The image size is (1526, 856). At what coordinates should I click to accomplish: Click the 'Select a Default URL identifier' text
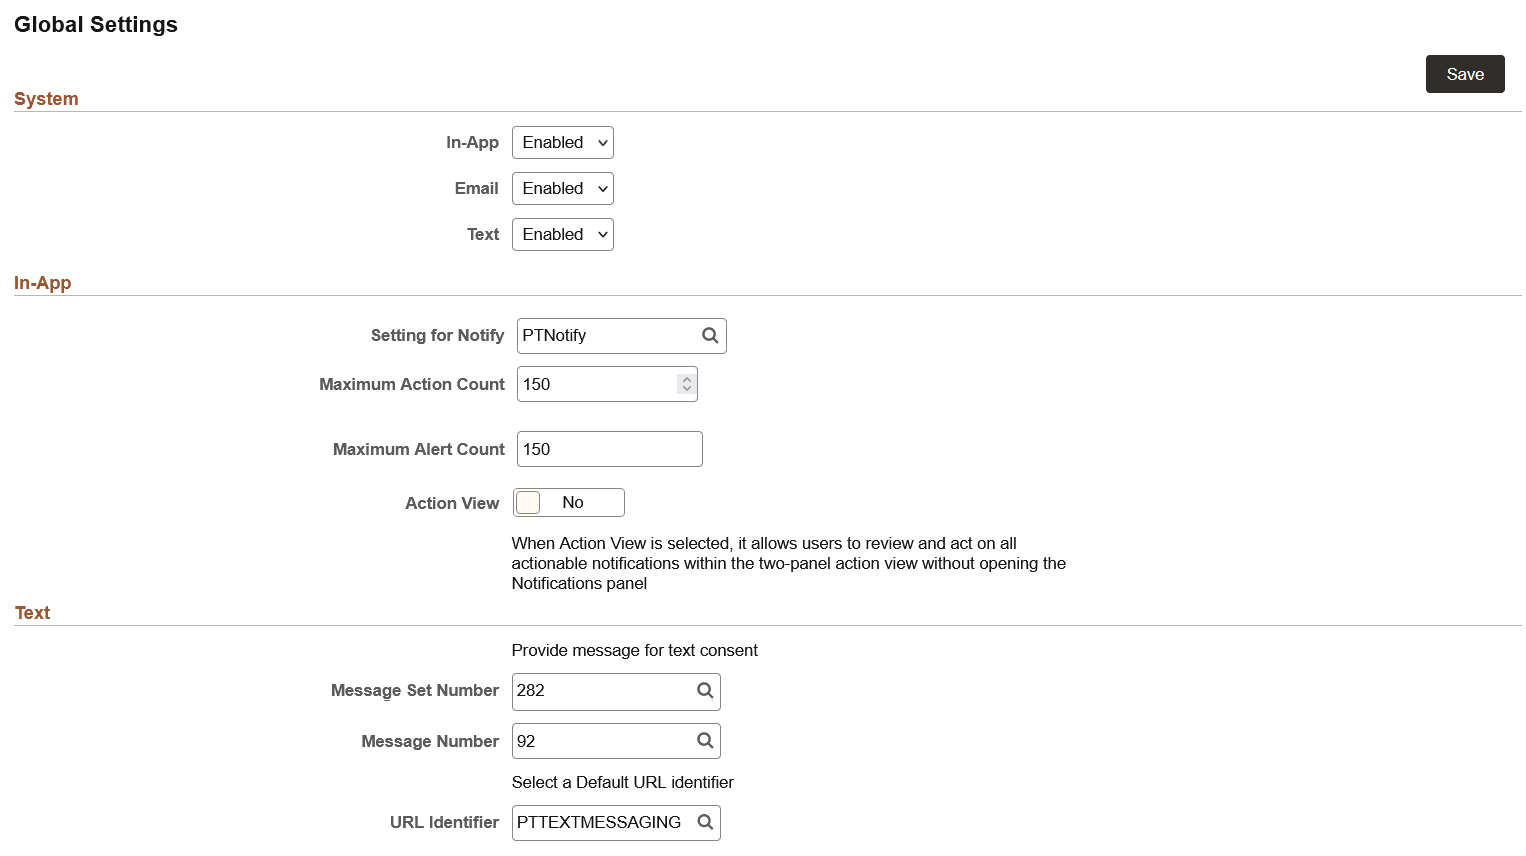pyautogui.click(x=623, y=782)
